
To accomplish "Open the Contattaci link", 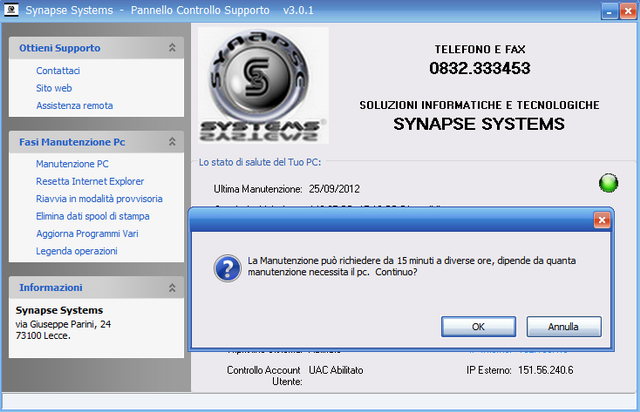I will pyautogui.click(x=58, y=71).
